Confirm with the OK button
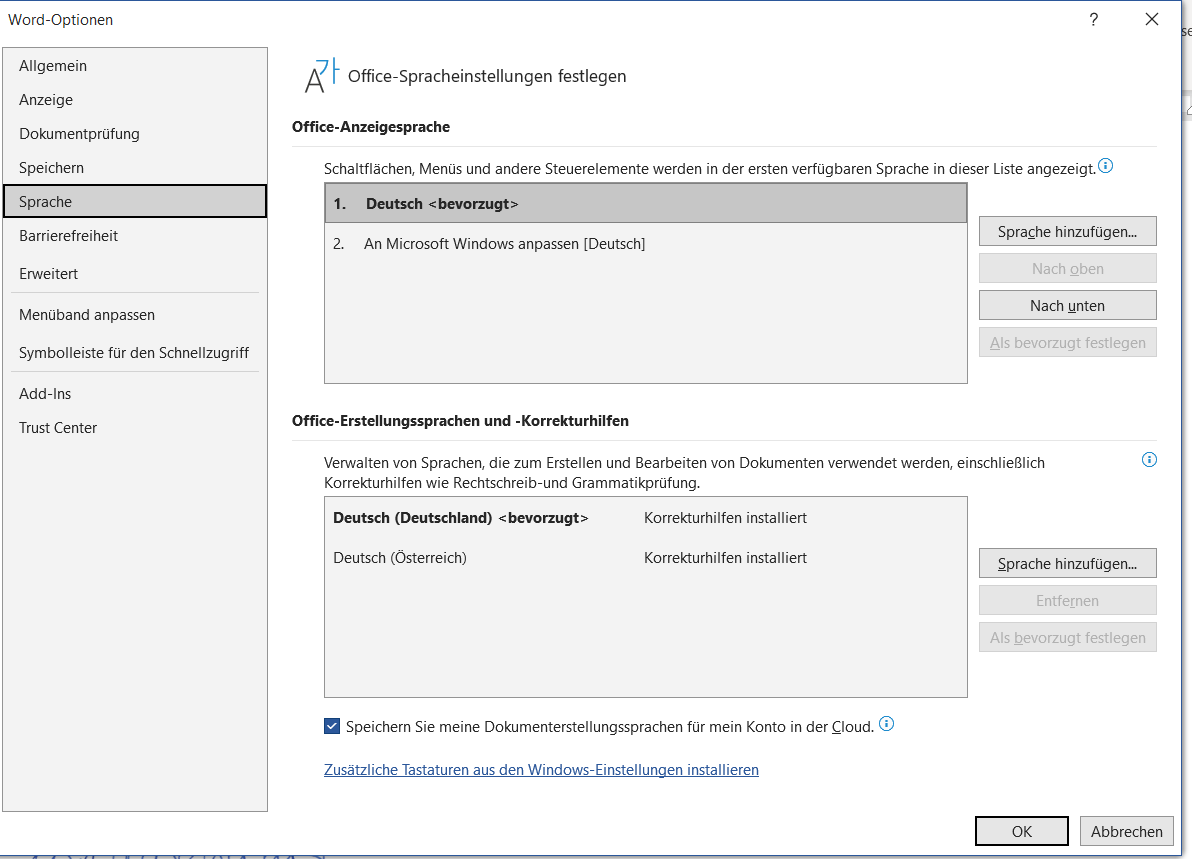The width and height of the screenshot is (1192, 859). click(x=1022, y=831)
